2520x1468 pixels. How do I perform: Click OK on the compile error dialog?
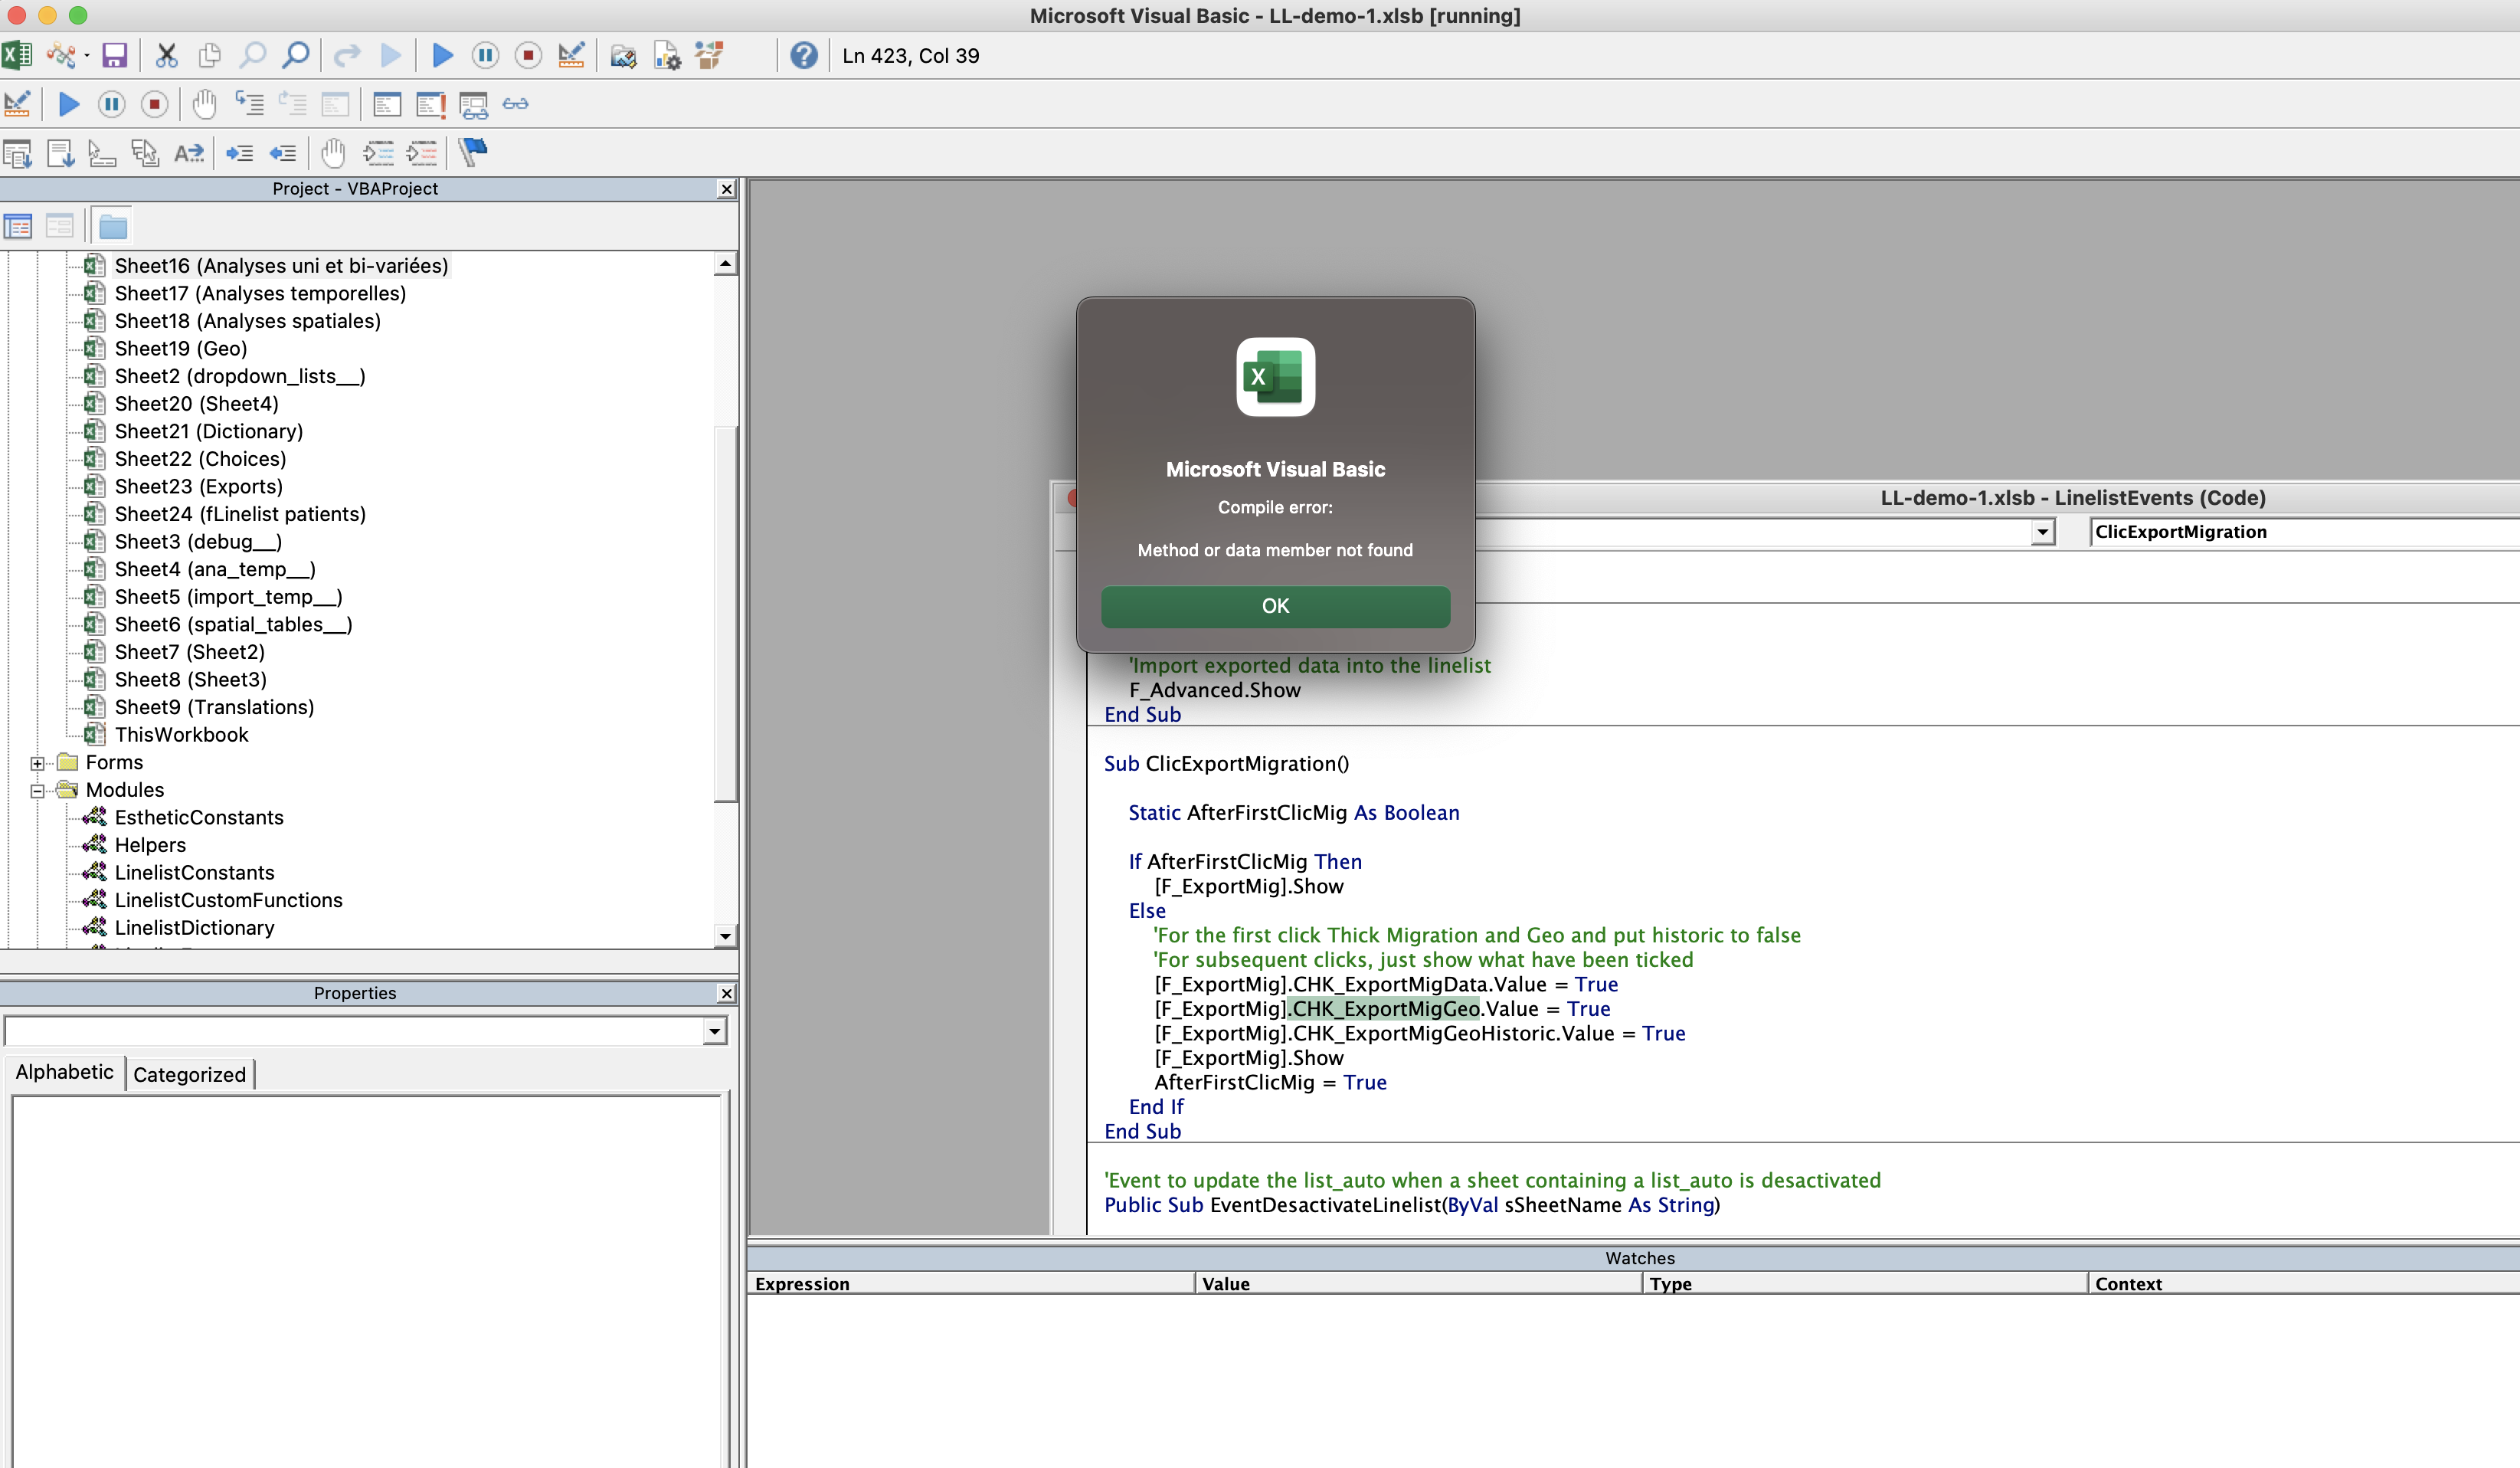click(1275, 606)
